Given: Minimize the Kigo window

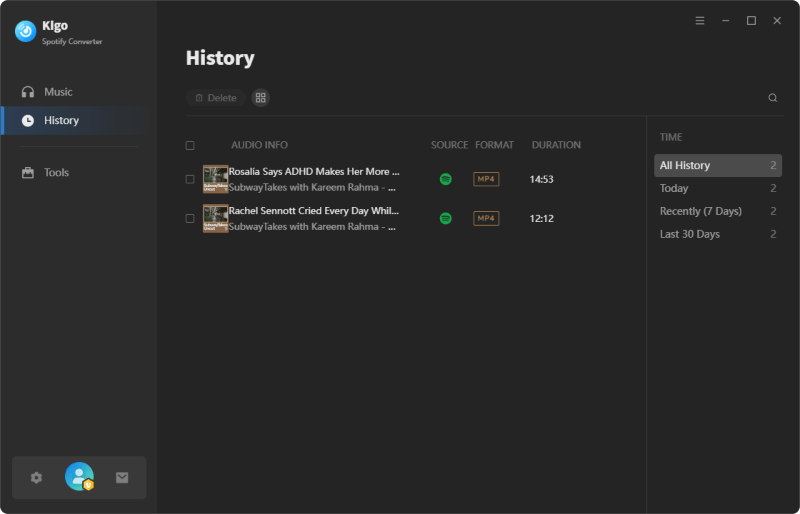Looking at the screenshot, I should click(726, 20).
